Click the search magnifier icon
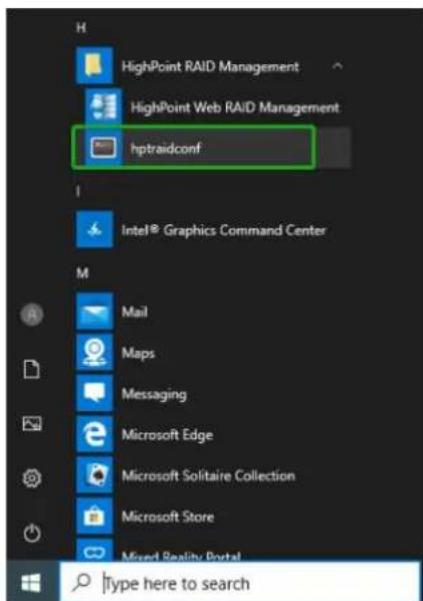The width and height of the screenshot is (423, 601). click(x=81, y=583)
